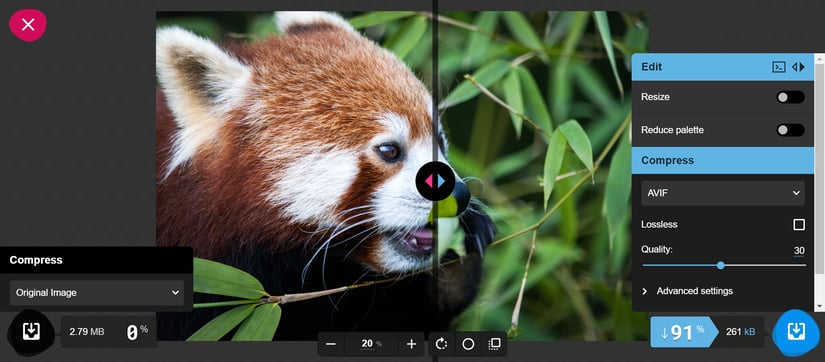825x362 pixels.
Task: Check the Lossless checkbox
Action: pos(799,225)
